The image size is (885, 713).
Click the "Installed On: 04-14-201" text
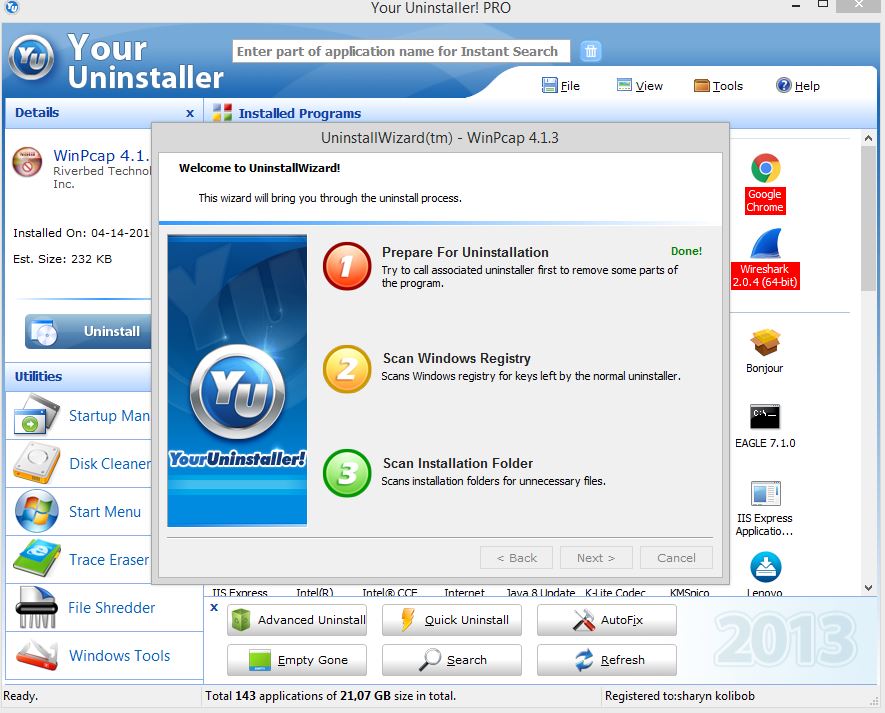[81, 233]
